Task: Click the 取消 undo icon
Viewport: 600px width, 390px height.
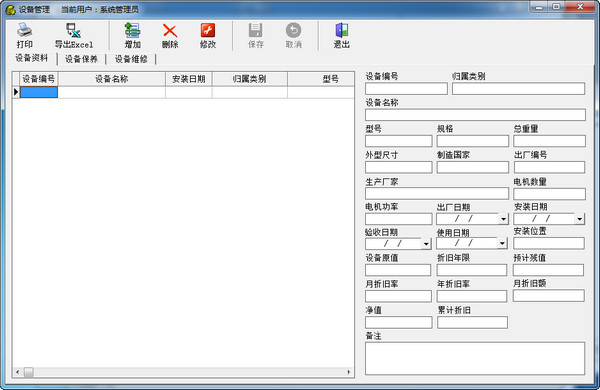Action: [293, 31]
